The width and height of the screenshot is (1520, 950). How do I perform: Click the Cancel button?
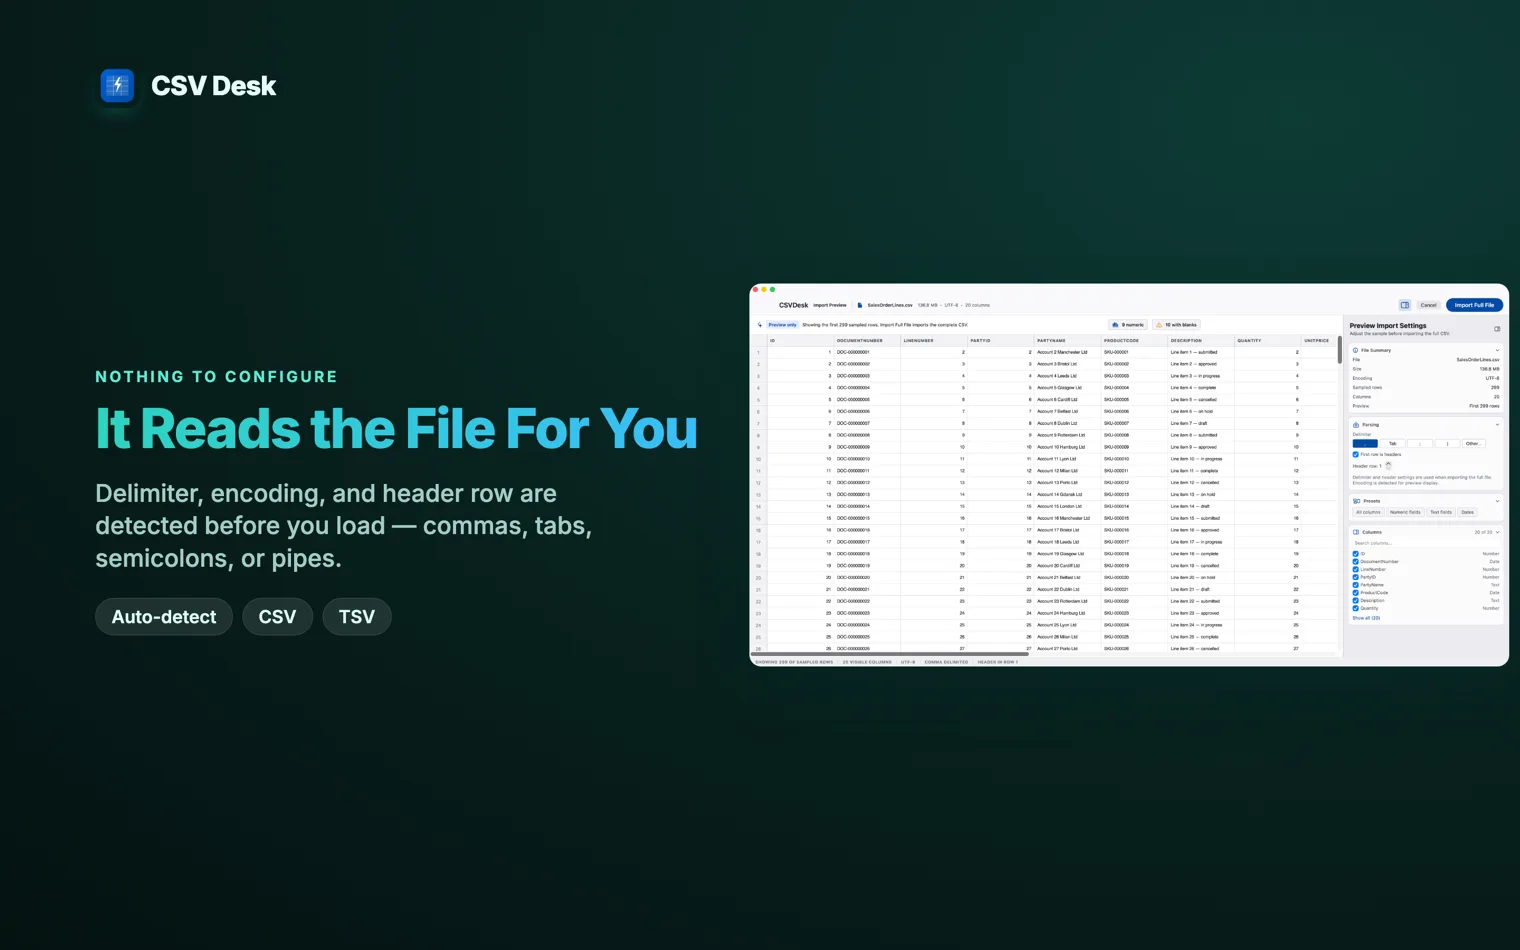point(1428,305)
